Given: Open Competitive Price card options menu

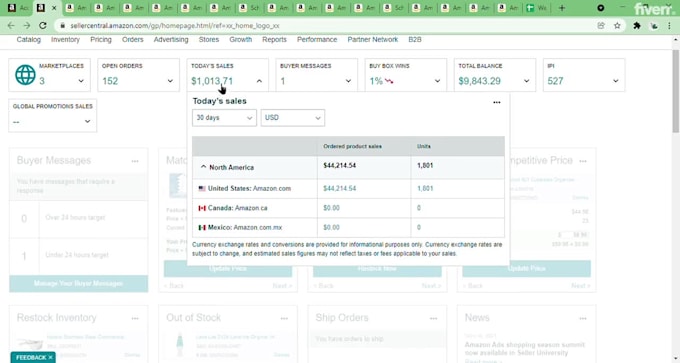Looking at the screenshot, I should 583,161.
